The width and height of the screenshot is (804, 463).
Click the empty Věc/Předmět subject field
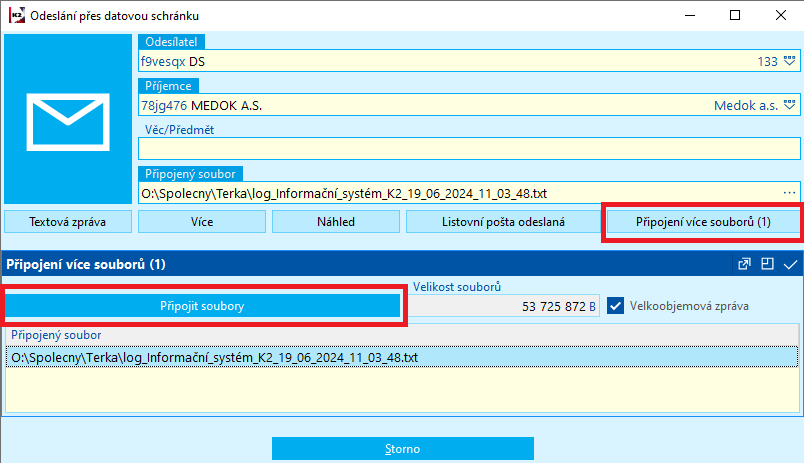click(469, 149)
